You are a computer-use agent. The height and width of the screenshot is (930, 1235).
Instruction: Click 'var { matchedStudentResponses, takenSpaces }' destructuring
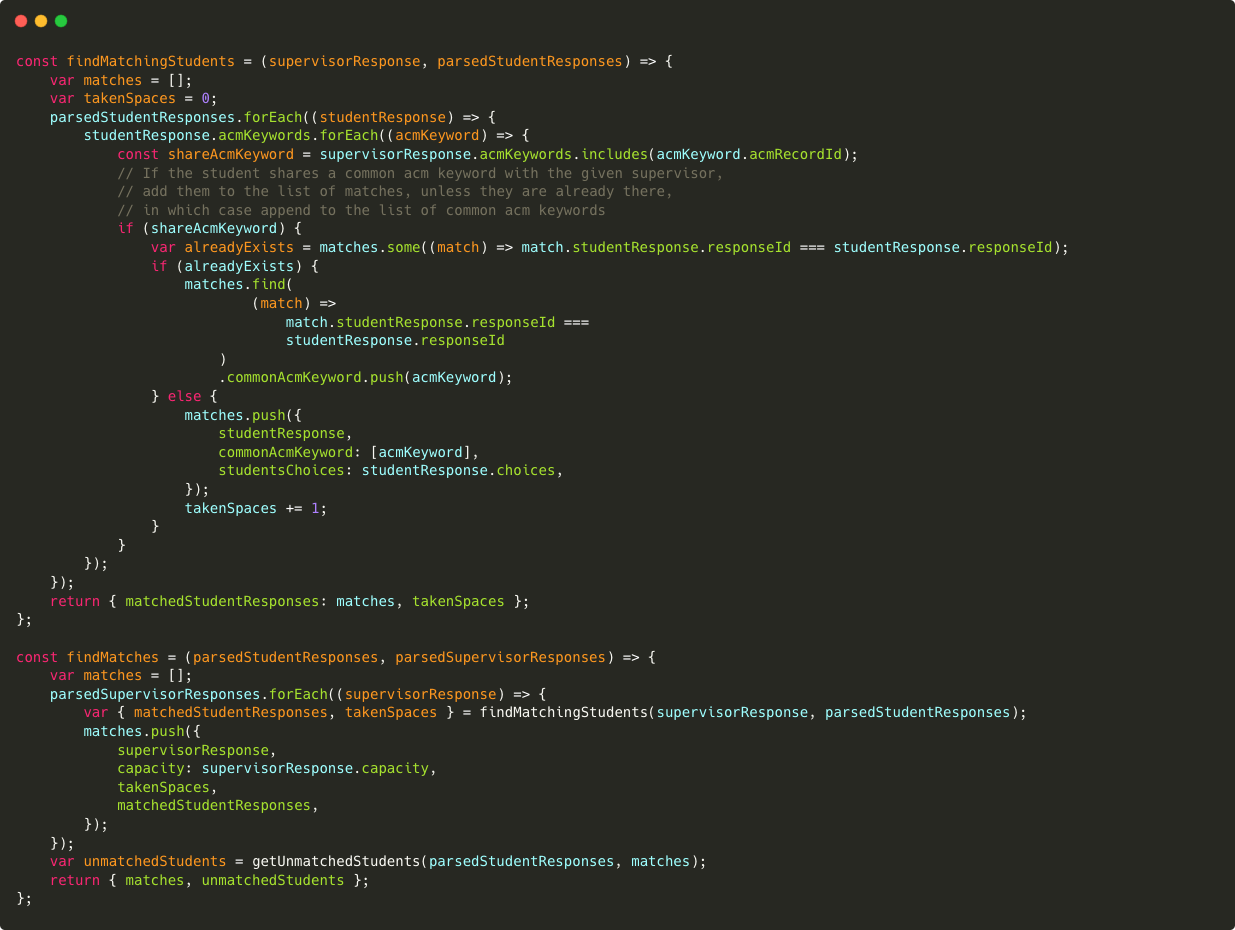click(268, 712)
